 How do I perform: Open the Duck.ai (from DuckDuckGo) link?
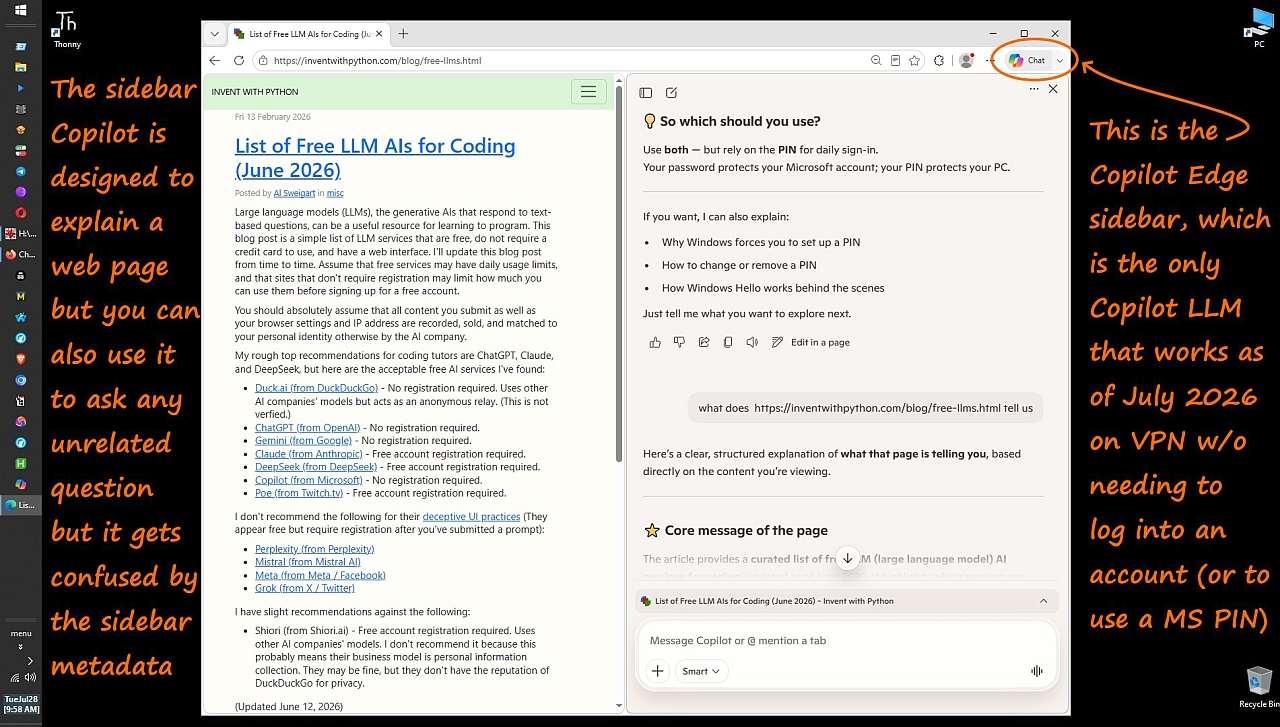point(316,388)
